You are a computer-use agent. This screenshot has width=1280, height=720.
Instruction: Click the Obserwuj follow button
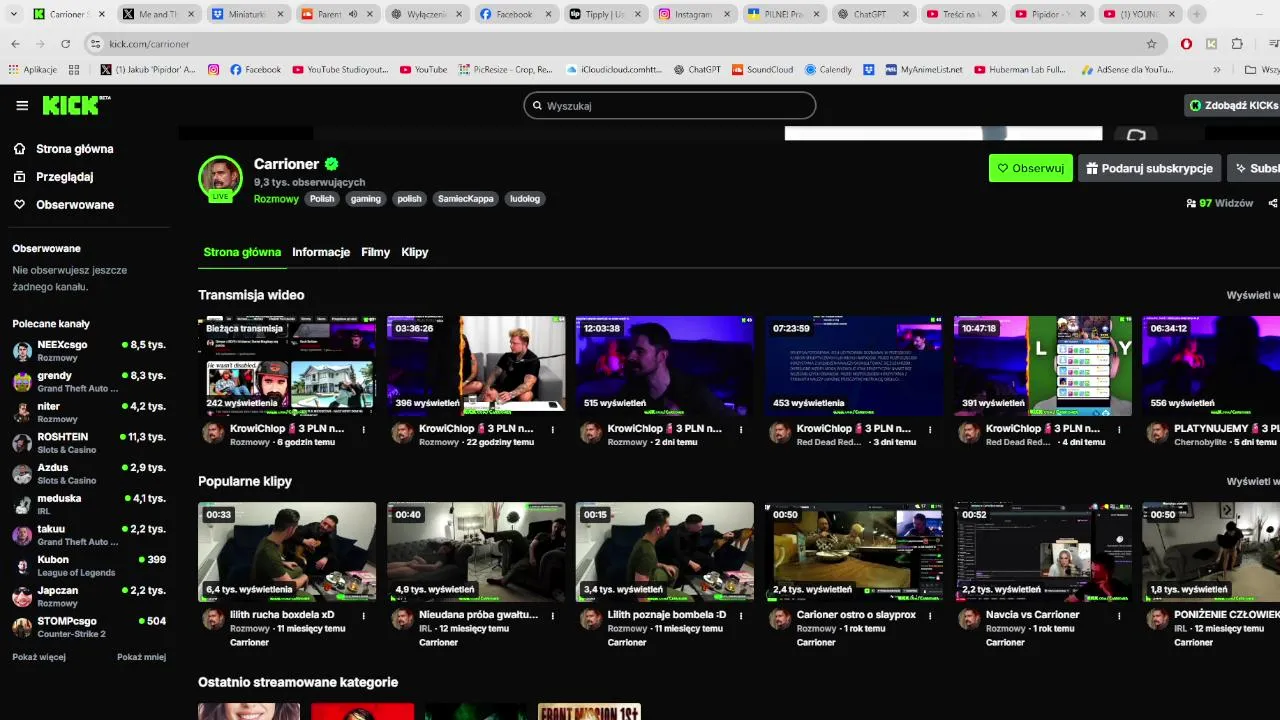click(1031, 168)
